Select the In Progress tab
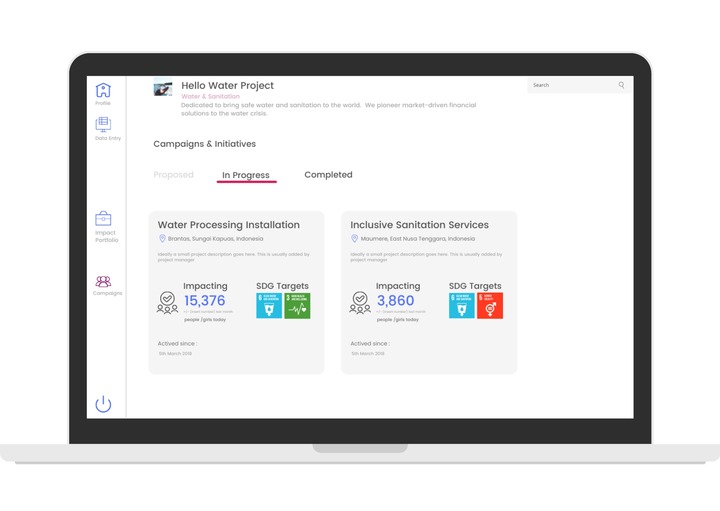 pyautogui.click(x=246, y=176)
